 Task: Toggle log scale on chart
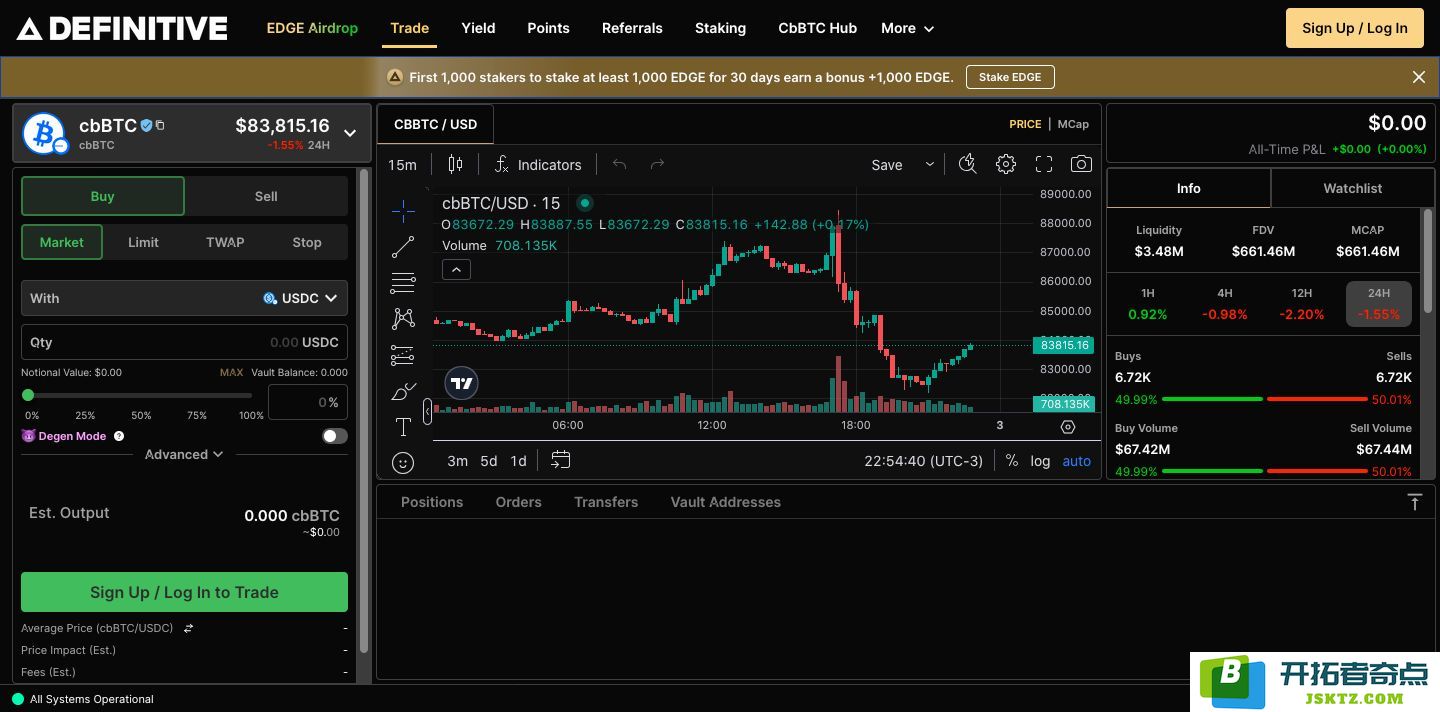(x=1040, y=461)
